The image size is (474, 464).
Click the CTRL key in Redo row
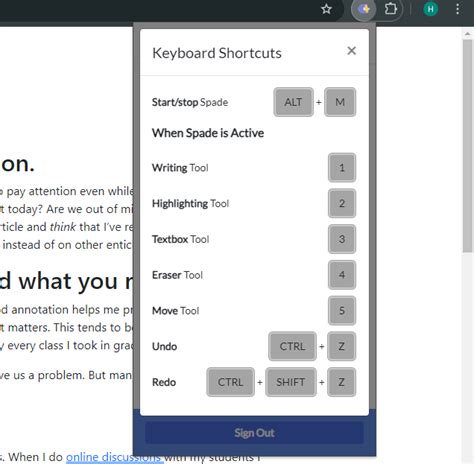pyautogui.click(x=231, y=382)
